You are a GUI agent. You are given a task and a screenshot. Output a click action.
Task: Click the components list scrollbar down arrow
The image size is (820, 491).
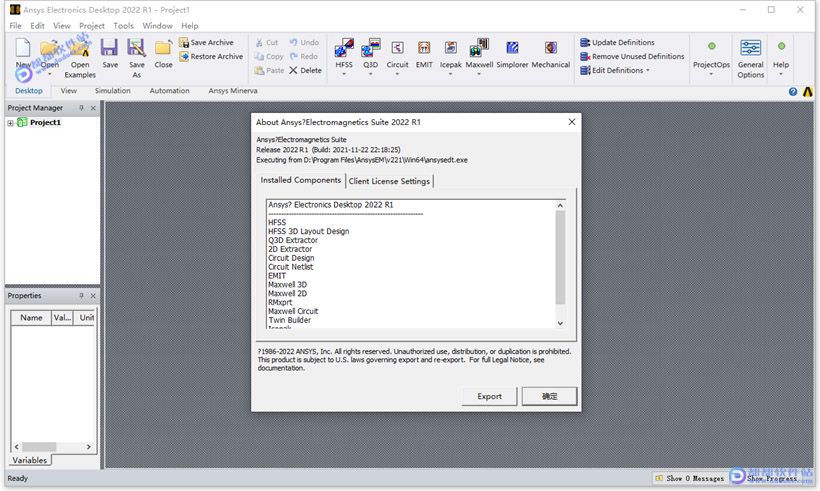[560, 323]
